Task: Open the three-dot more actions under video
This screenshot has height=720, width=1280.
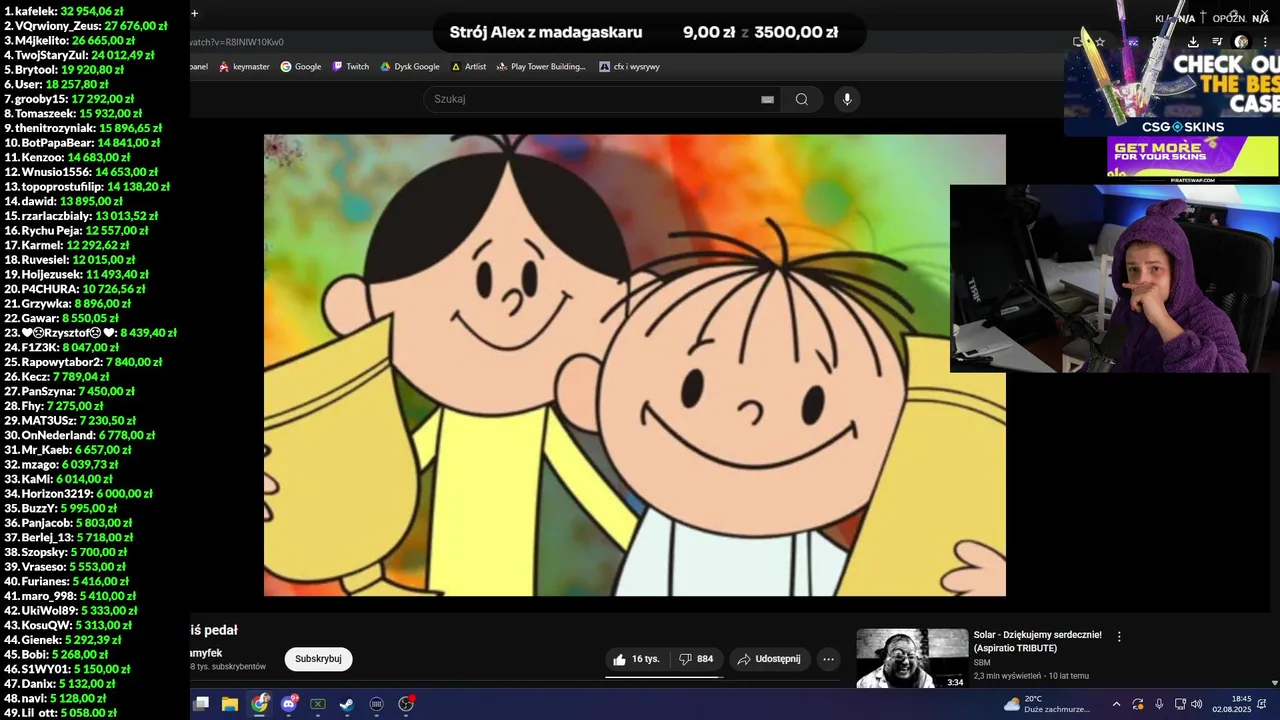Action: (828, 659)
